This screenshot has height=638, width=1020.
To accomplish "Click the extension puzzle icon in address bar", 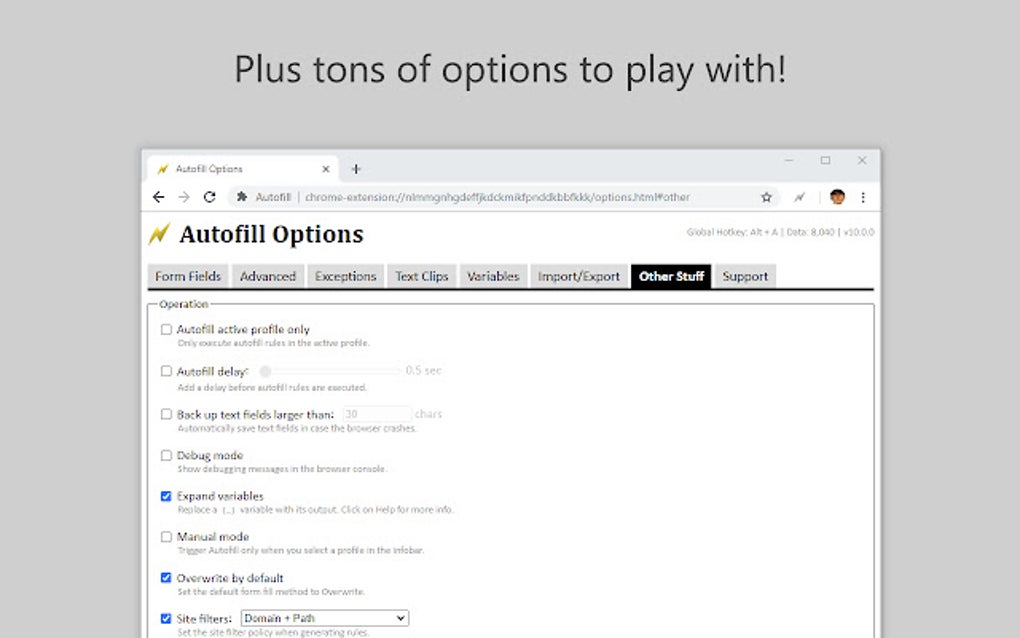I will 242,197.
